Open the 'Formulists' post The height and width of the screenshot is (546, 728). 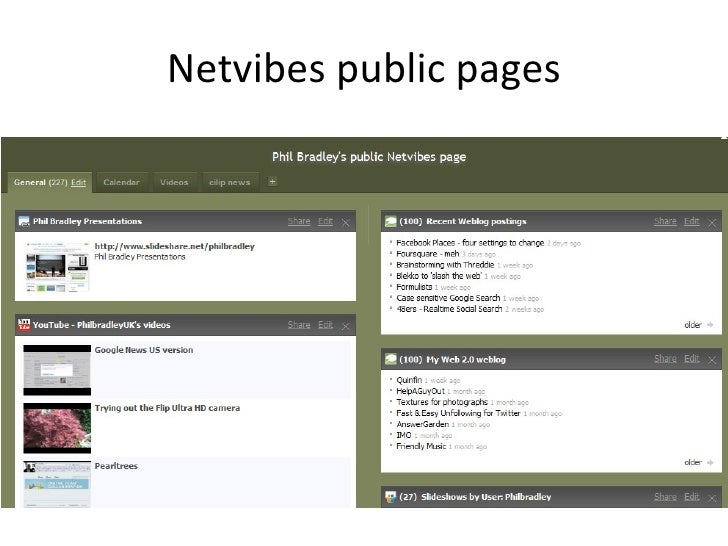click(x=414, y=287)
